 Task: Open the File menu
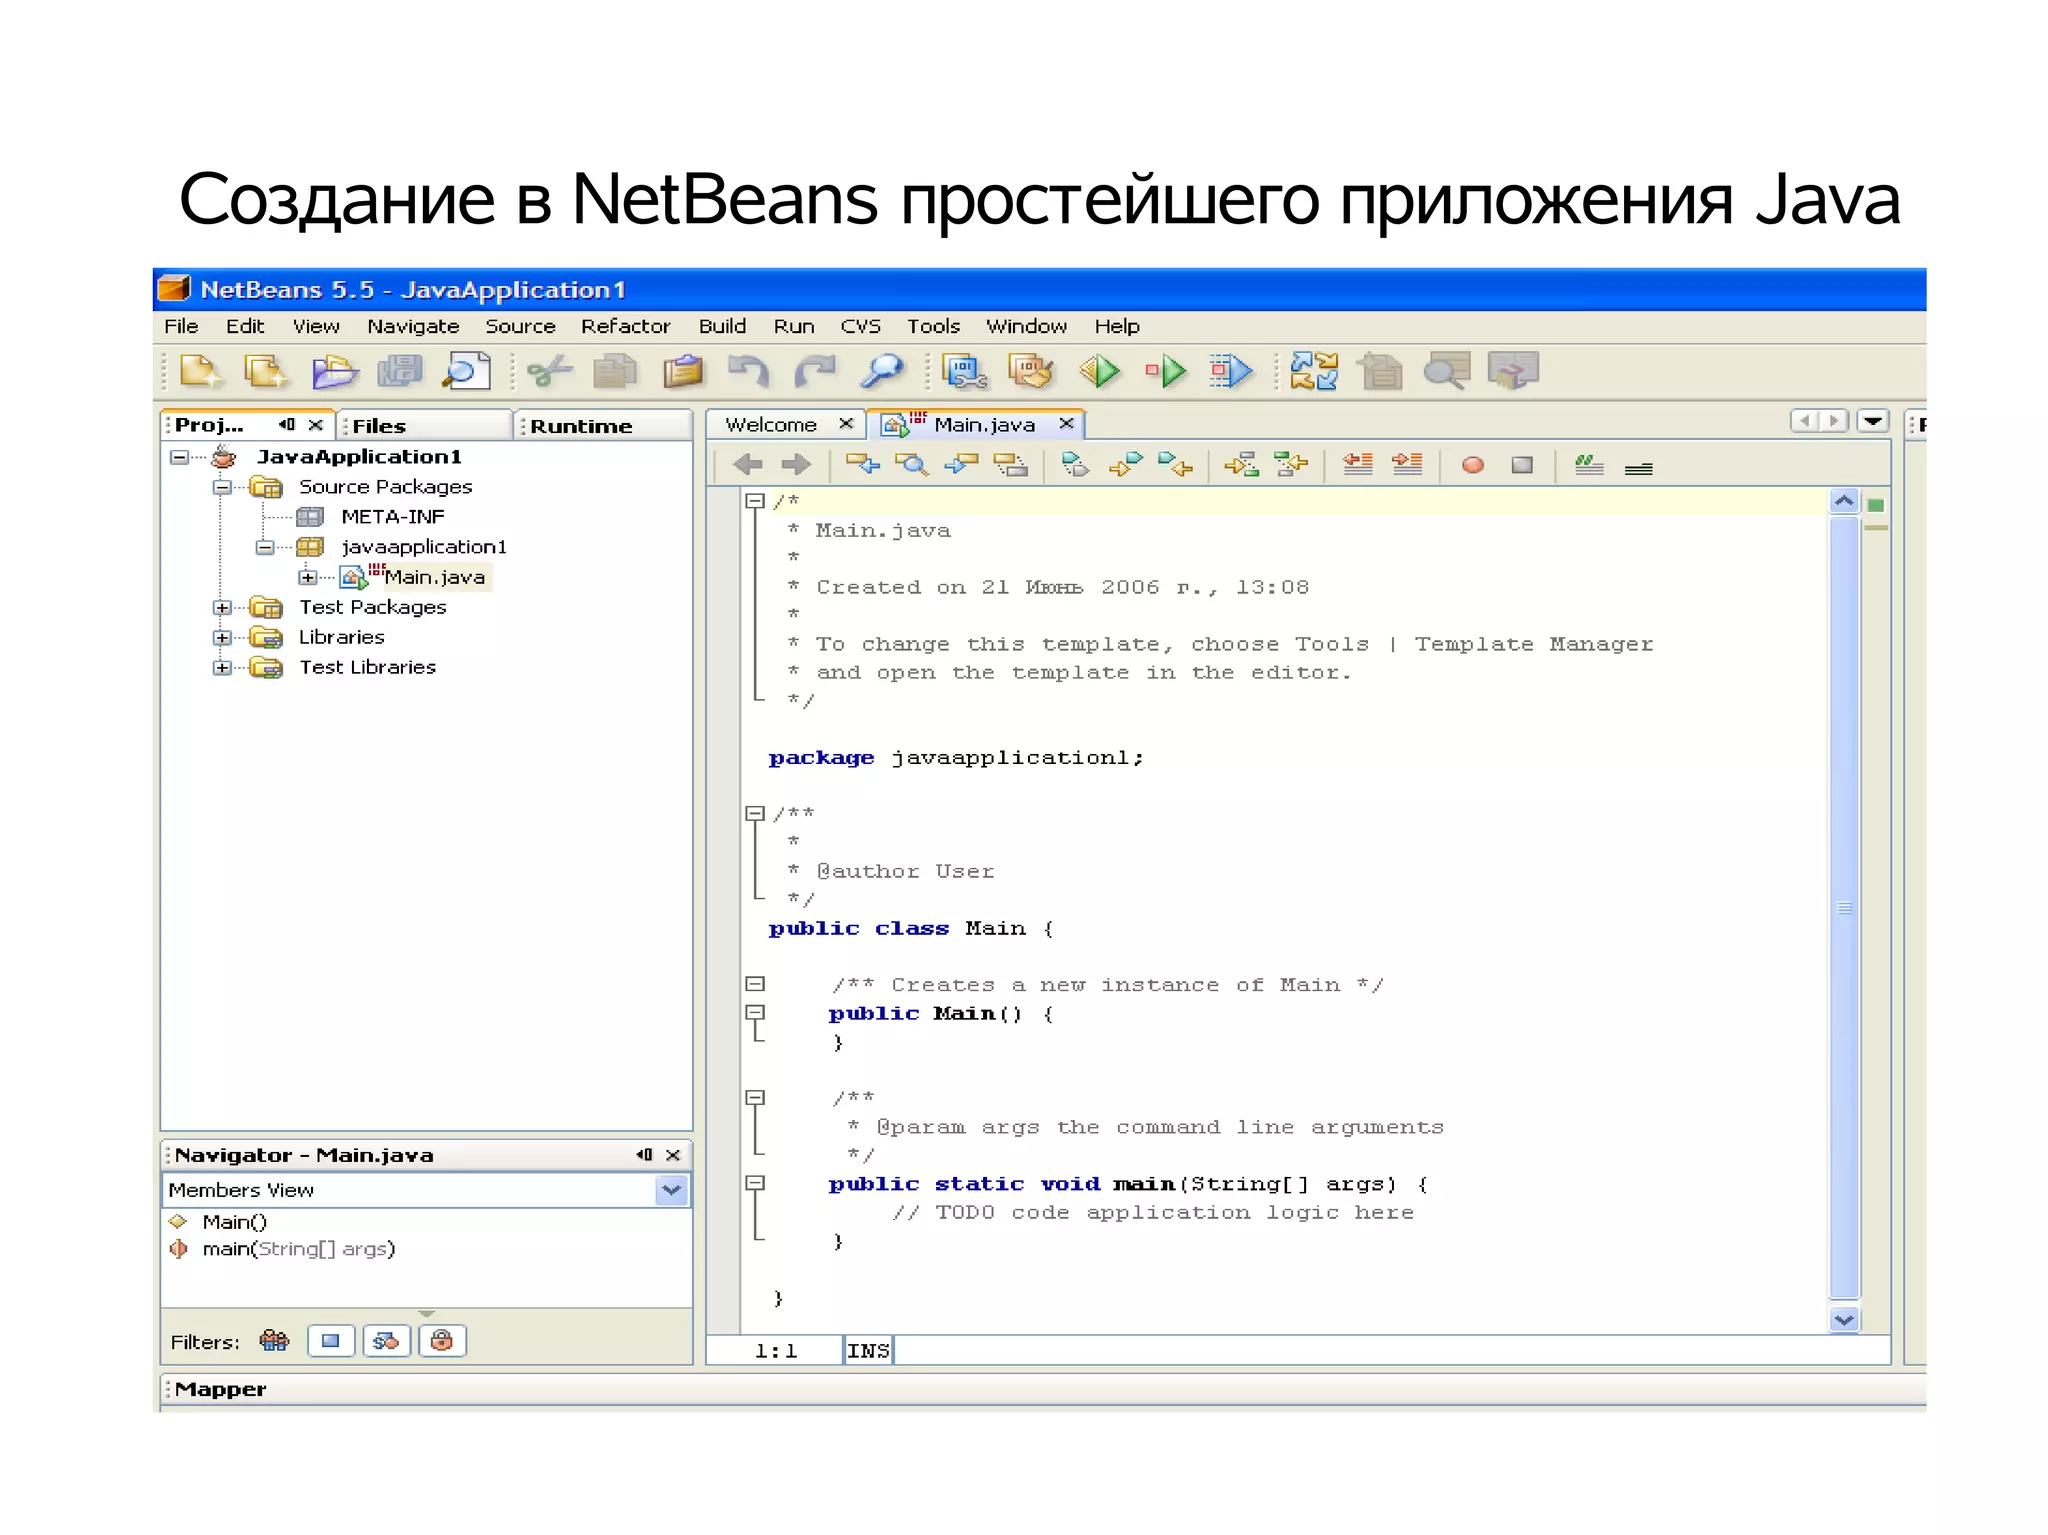click(181, 326)
